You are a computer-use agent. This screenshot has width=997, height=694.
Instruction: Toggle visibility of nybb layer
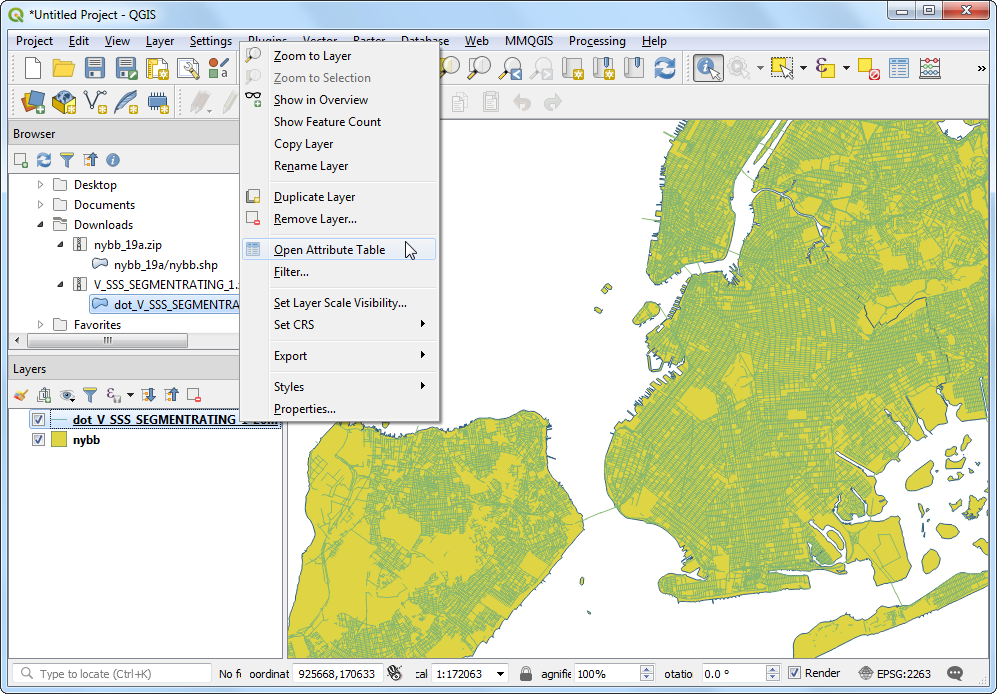[x=39, y=440]
